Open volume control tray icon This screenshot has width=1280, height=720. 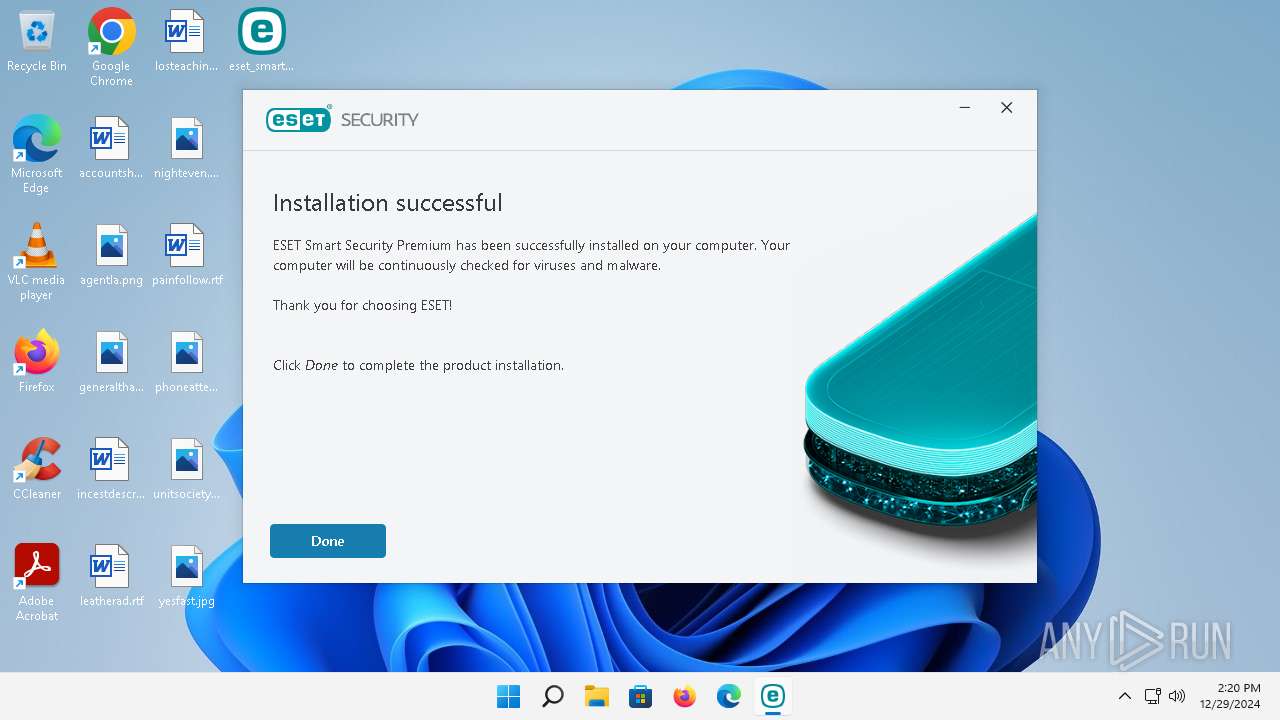tap(1177, 696)
